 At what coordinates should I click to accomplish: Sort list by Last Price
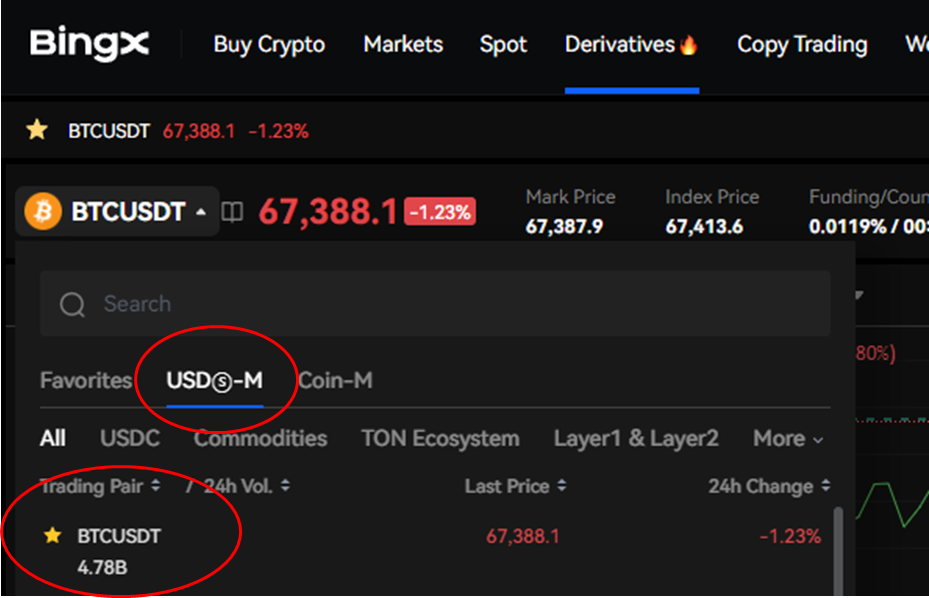[x=515, y=486]
